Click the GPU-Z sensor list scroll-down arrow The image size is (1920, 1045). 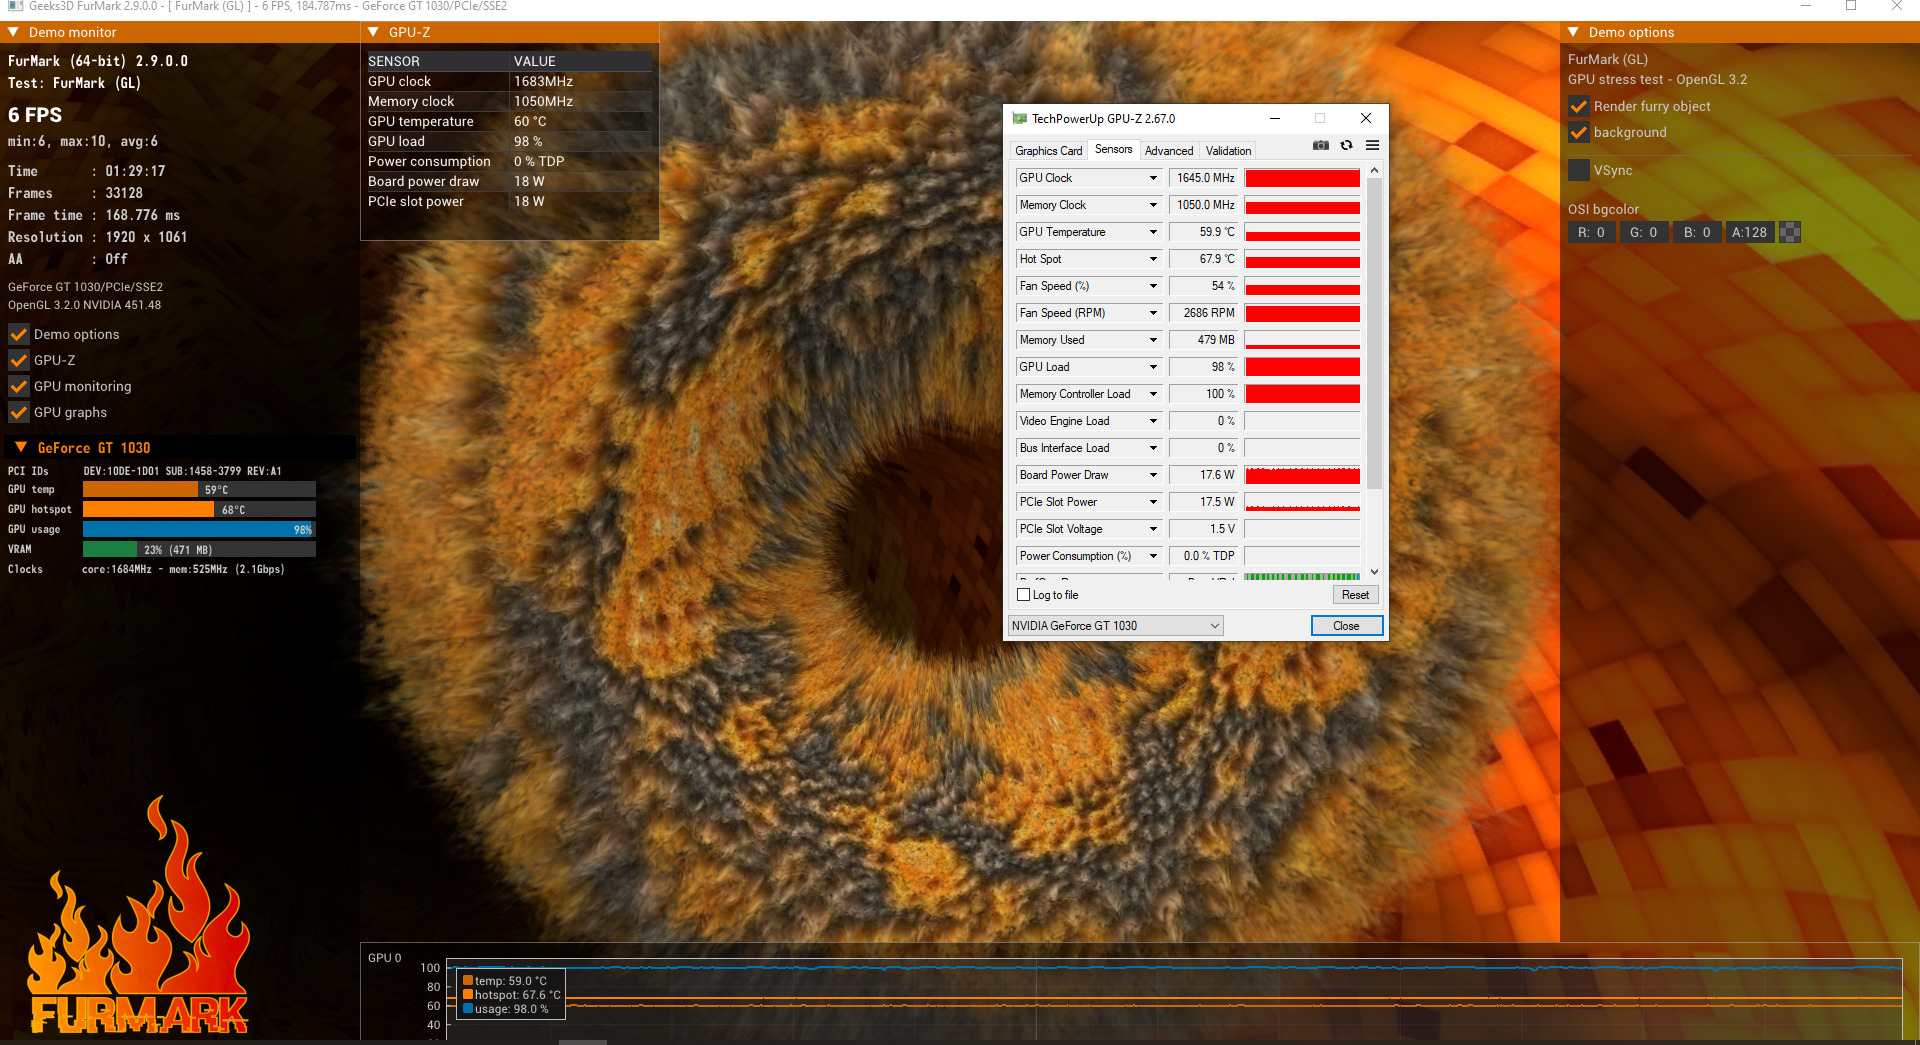click(1374, 572)
